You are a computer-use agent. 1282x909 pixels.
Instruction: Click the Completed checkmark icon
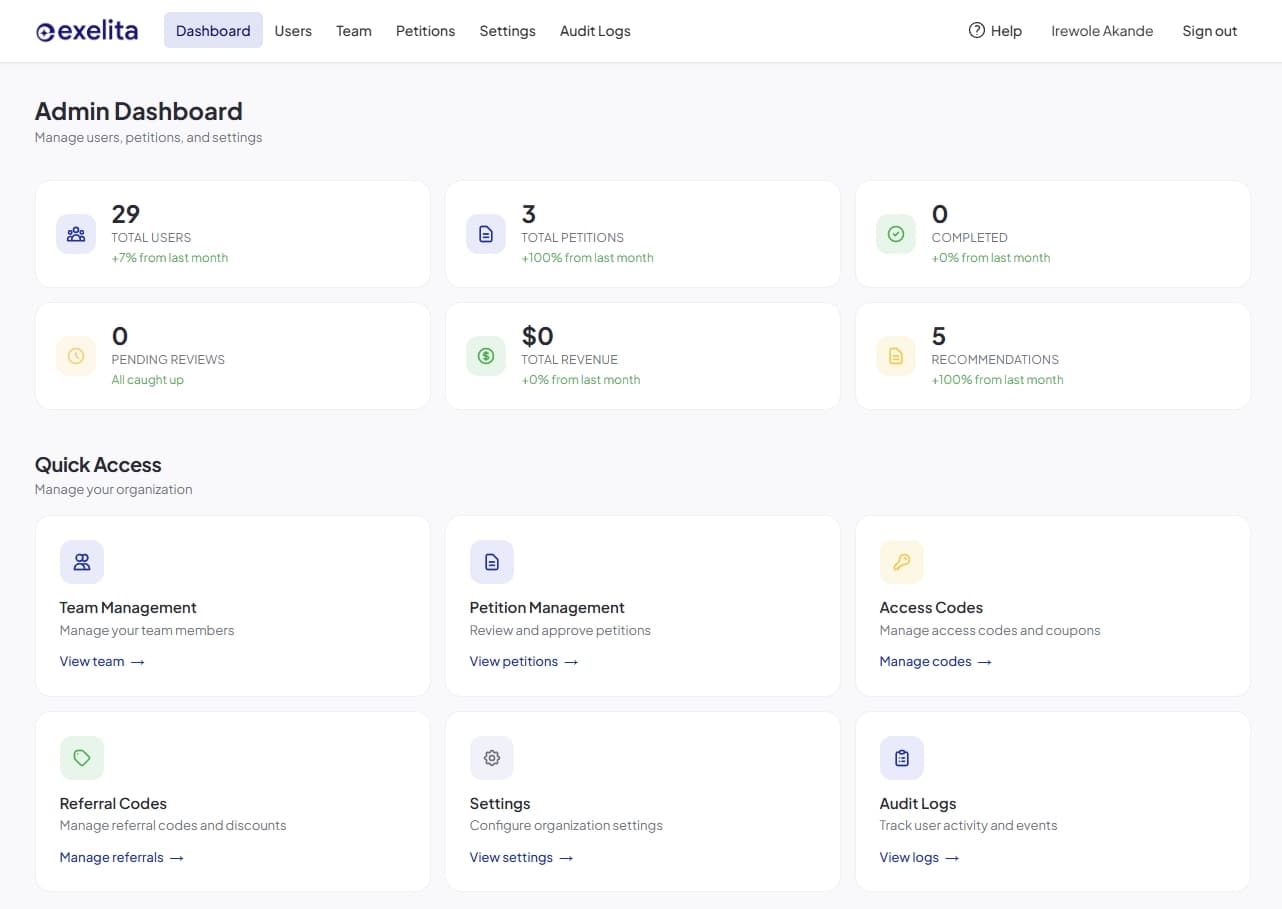tap(896, 233)
